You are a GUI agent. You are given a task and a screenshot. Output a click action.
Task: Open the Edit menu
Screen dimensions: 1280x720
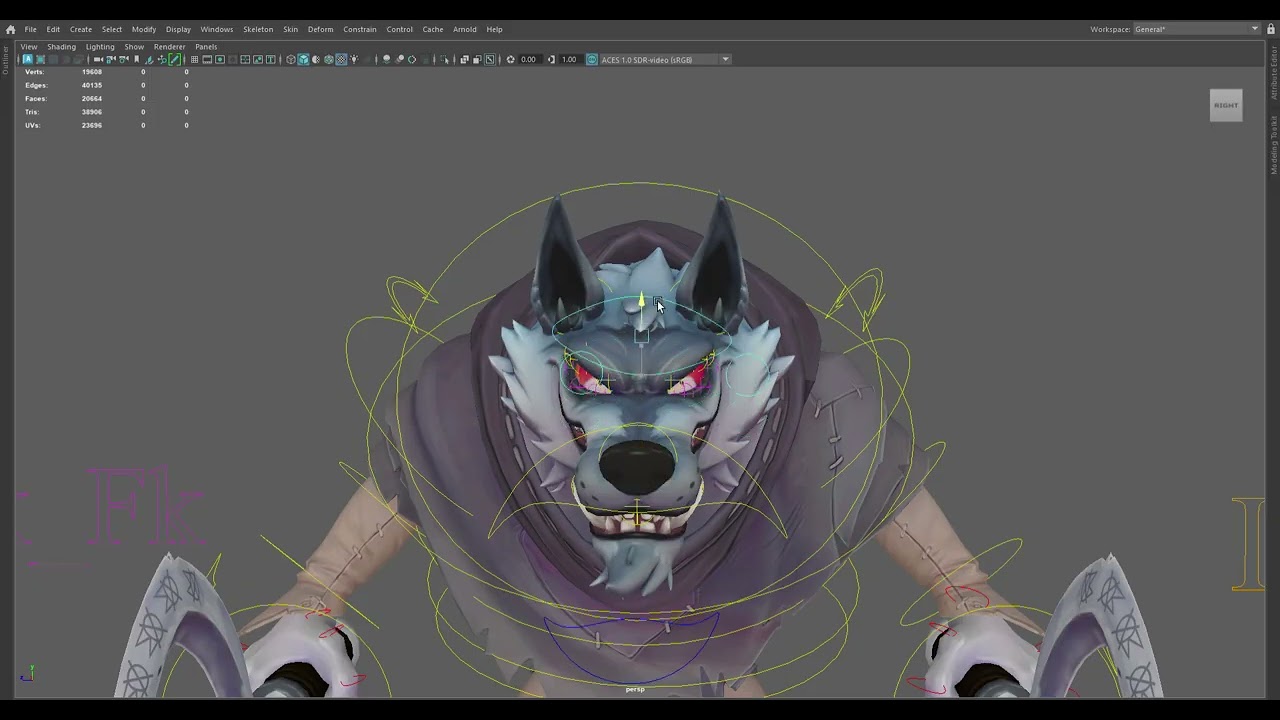click(x=53, y=29)
